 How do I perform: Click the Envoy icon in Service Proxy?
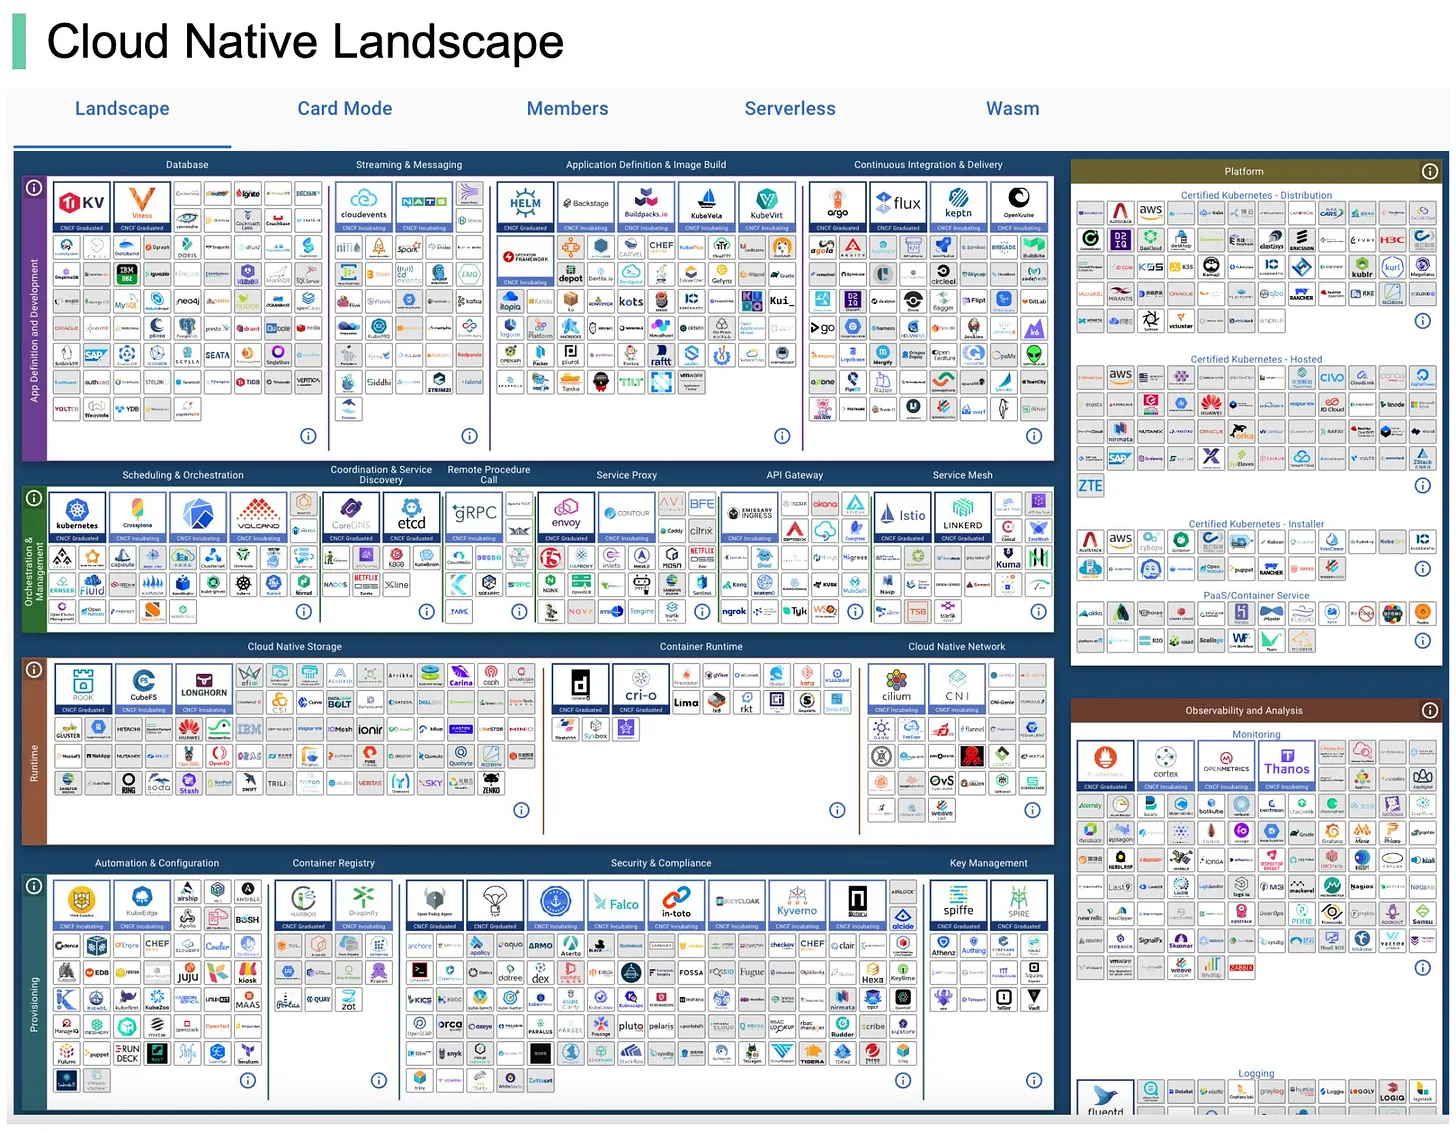565,516
